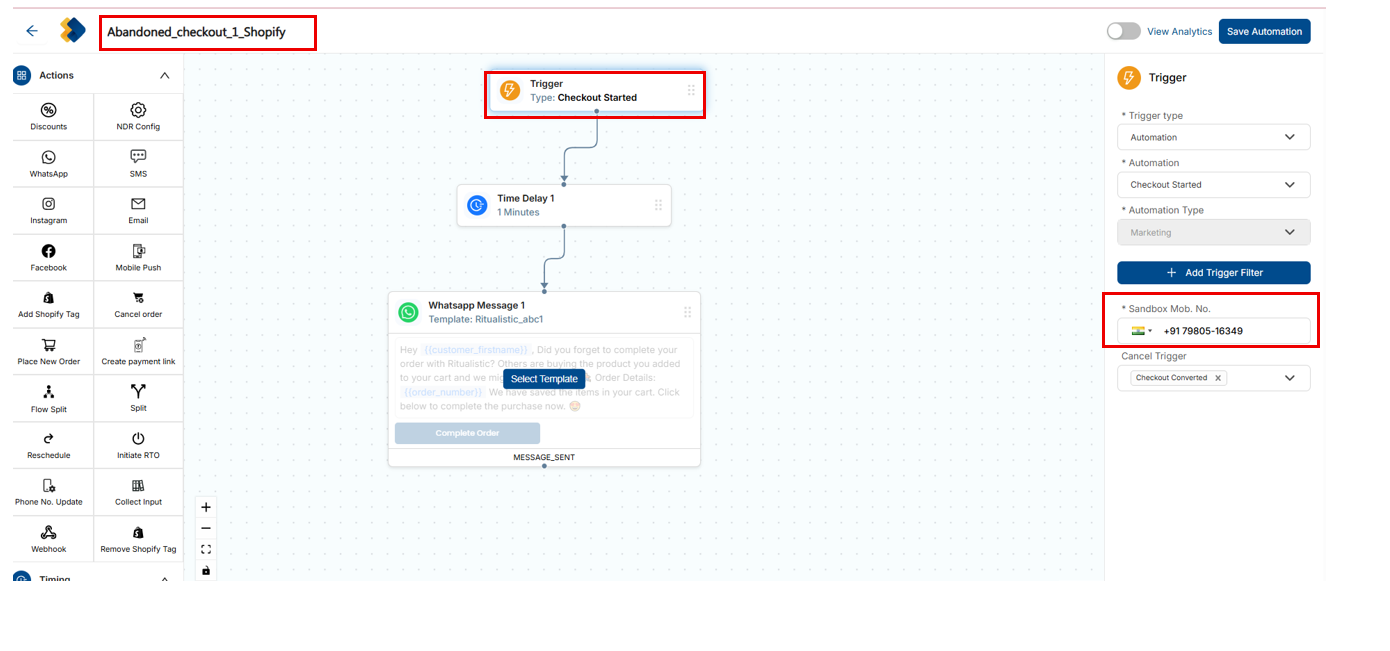Open the Trigger type dropdown
Screen dimensions: 1390x651
pos(1214,137)
